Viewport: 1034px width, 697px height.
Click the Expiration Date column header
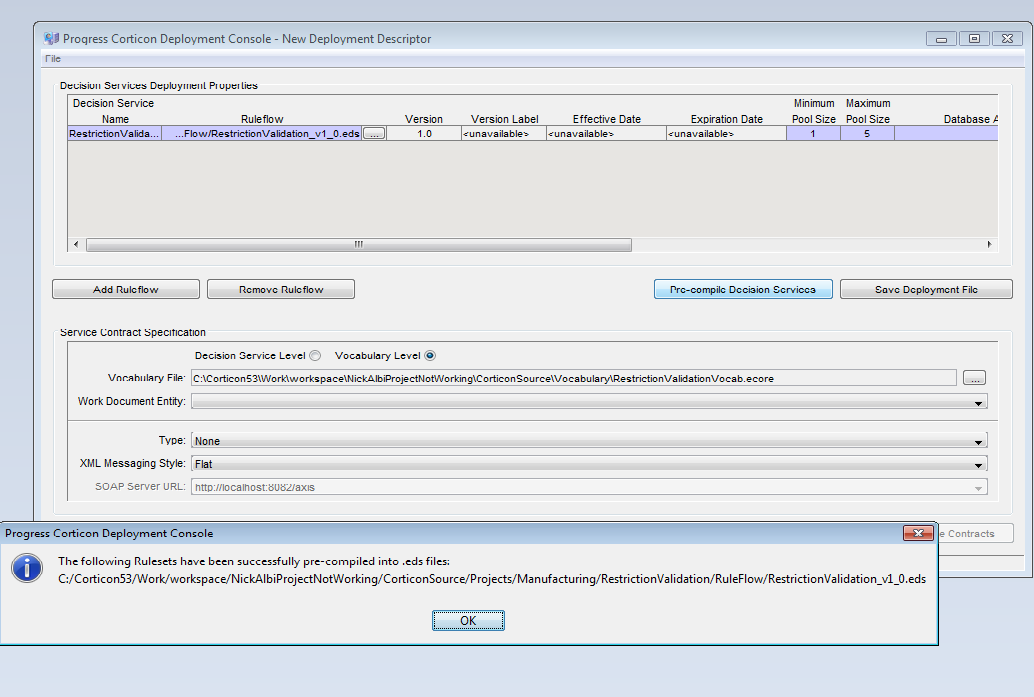click(727, 119)
